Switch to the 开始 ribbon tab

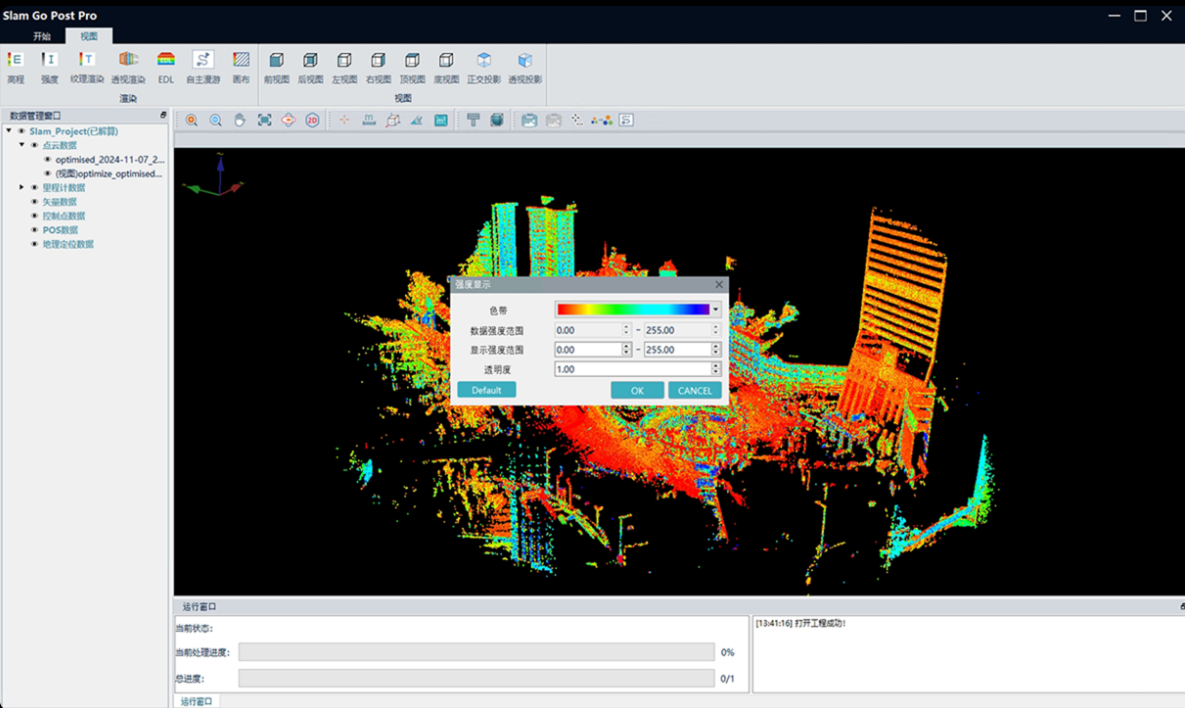coord(41,36)
